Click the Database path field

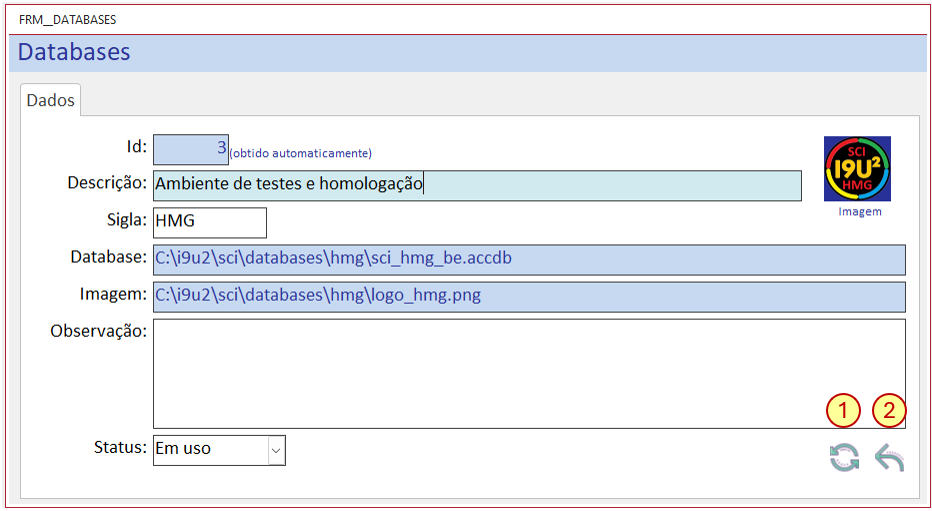coord(529,260)
